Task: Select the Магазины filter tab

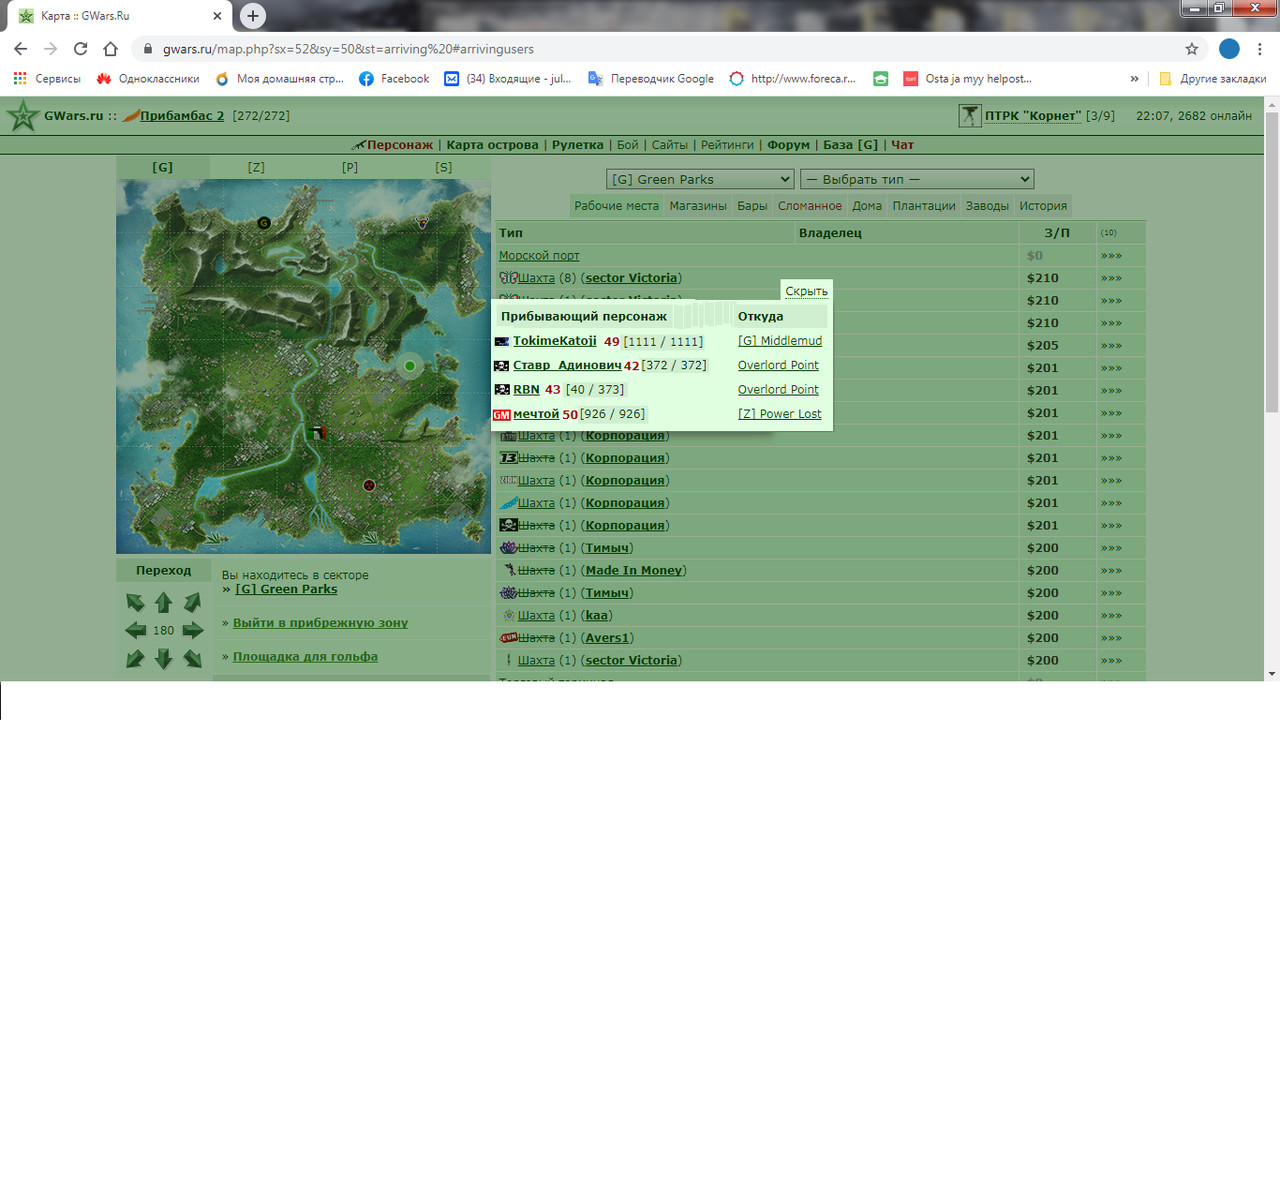Action: point(698,206)
